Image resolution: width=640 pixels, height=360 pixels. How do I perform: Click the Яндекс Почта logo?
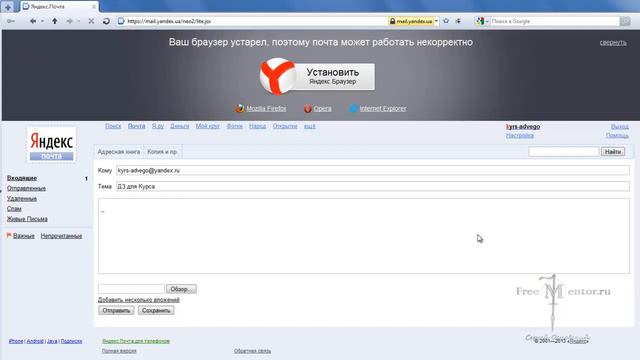pos(51,145)
